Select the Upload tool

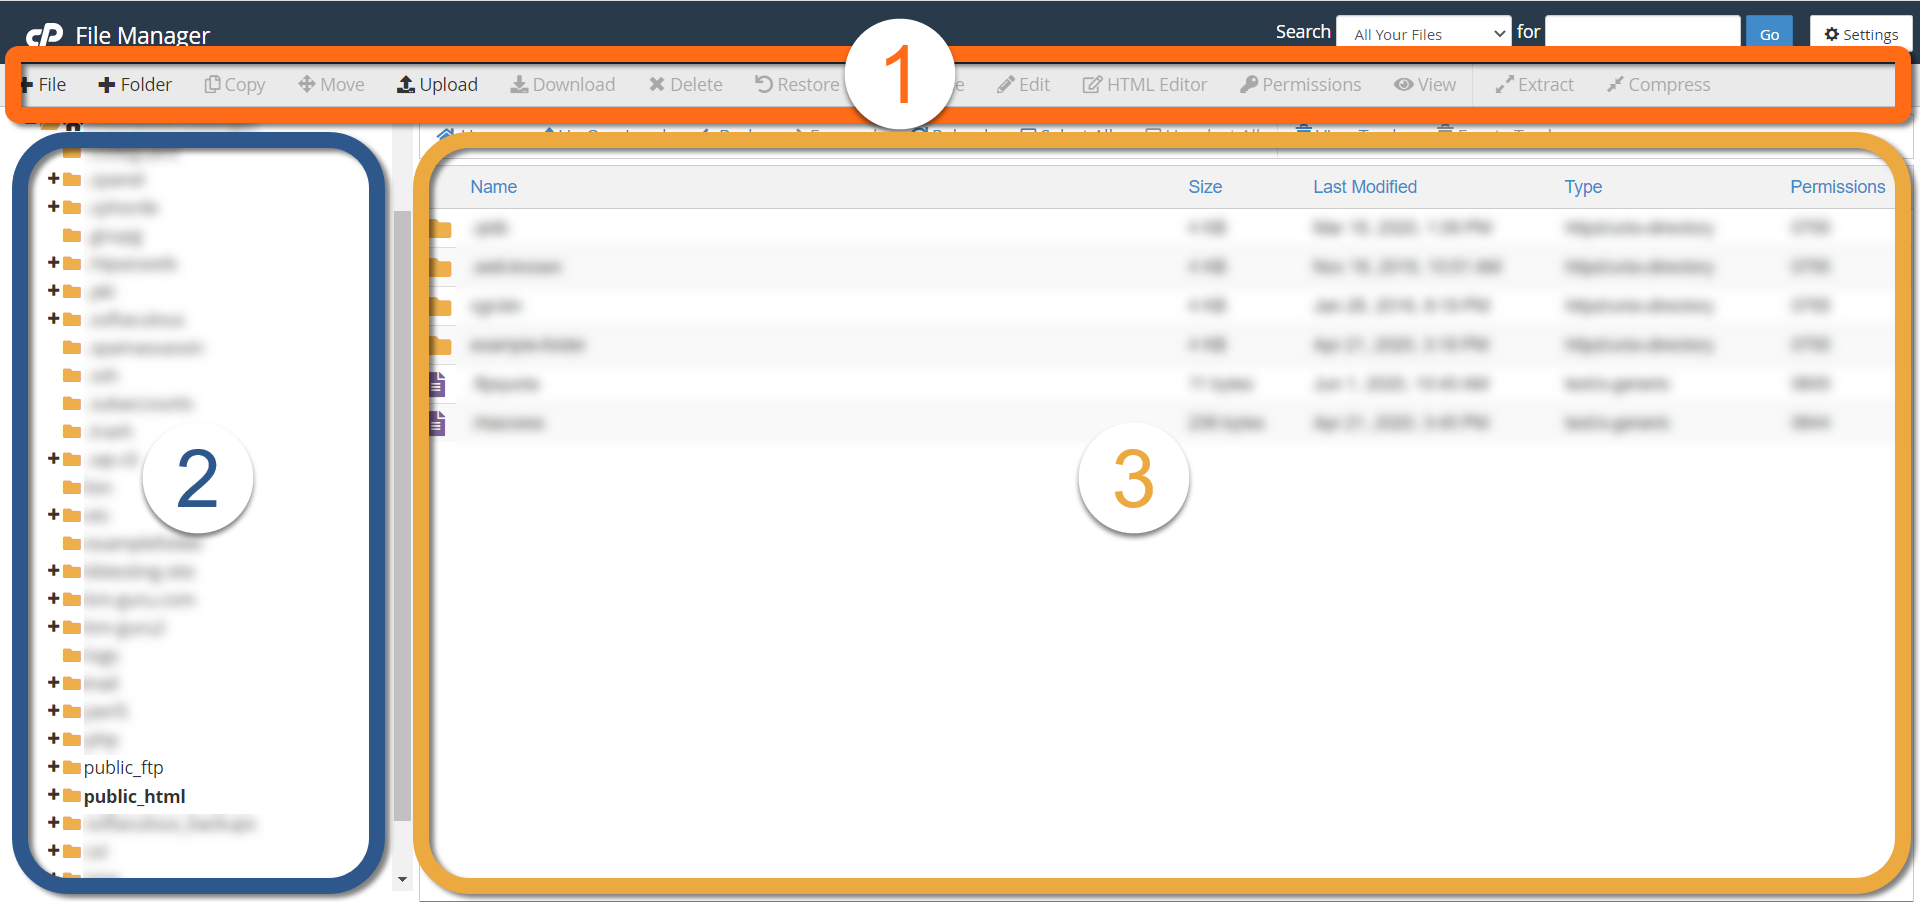(x=437, y=84)
